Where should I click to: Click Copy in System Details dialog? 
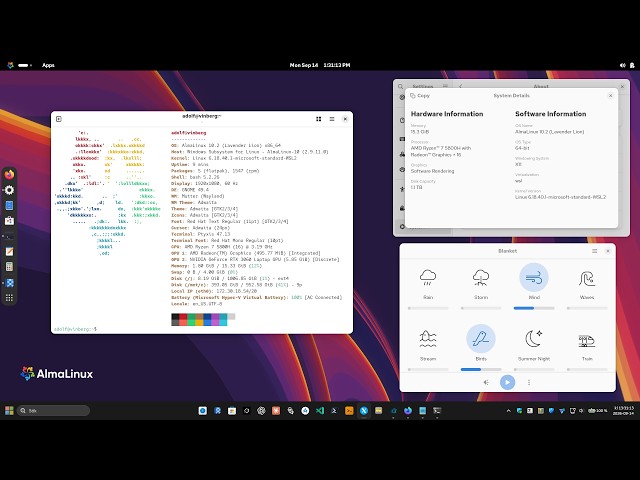420,96
